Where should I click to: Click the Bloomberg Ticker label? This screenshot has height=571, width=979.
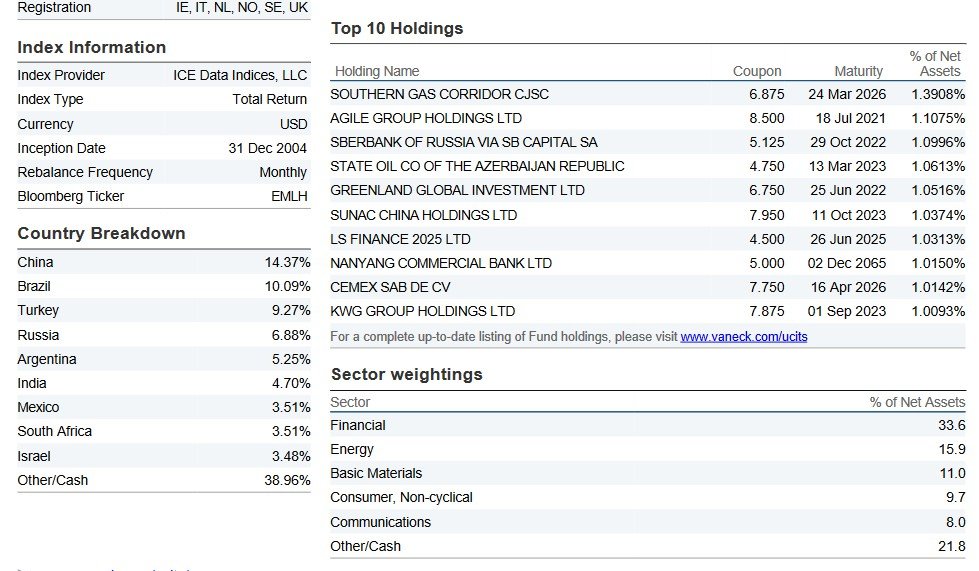coord(71,196)
